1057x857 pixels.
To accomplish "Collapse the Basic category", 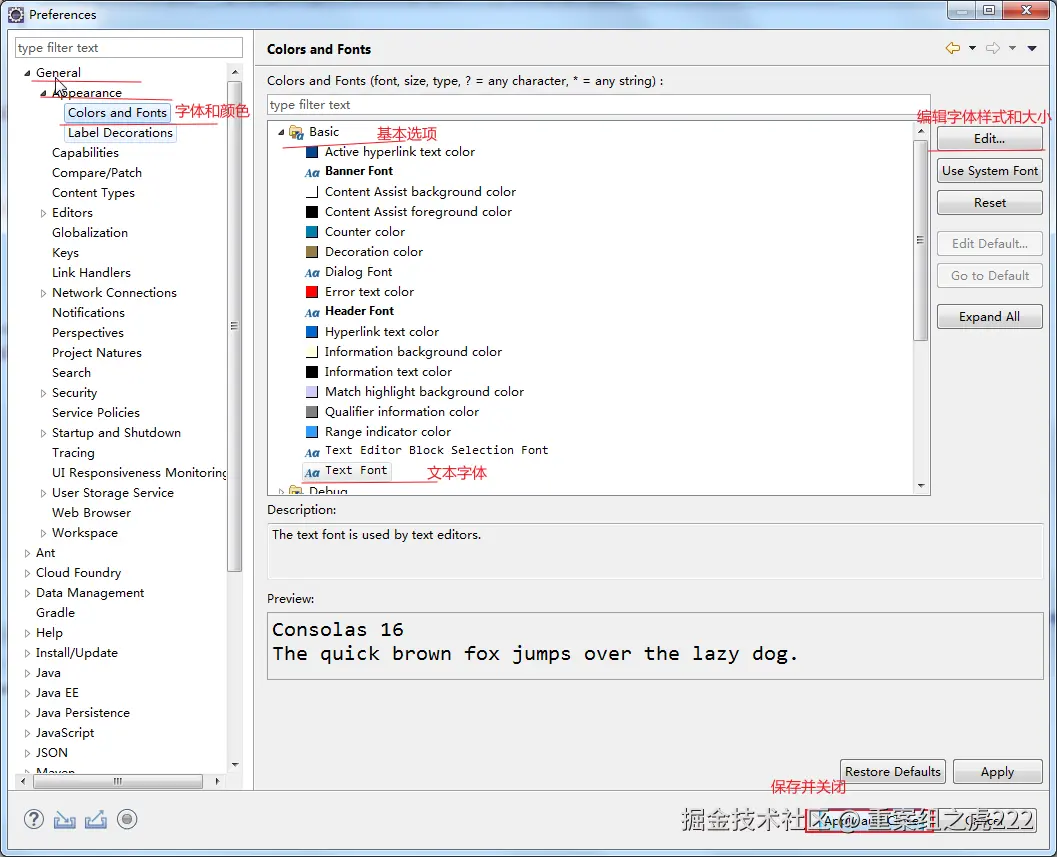I will point(281,132).
